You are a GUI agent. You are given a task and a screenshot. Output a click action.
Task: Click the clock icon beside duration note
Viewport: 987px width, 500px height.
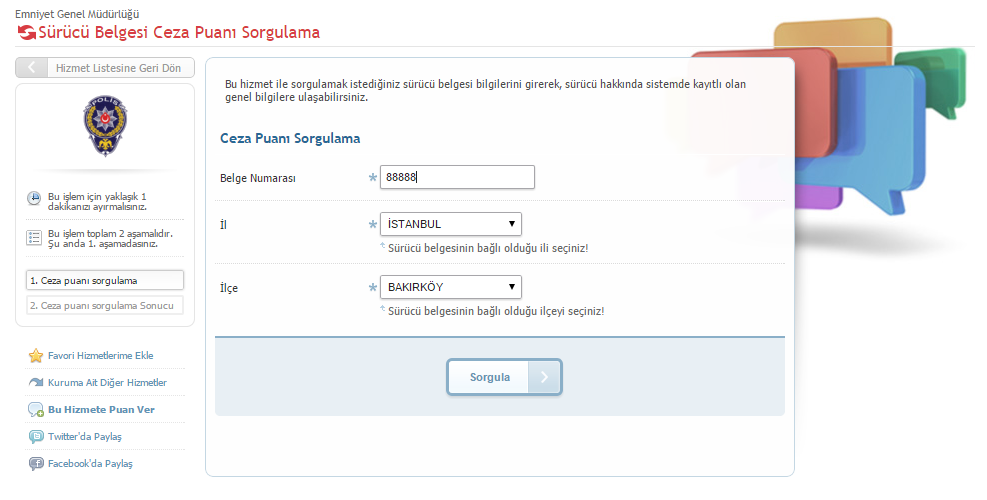click(34, 198)
